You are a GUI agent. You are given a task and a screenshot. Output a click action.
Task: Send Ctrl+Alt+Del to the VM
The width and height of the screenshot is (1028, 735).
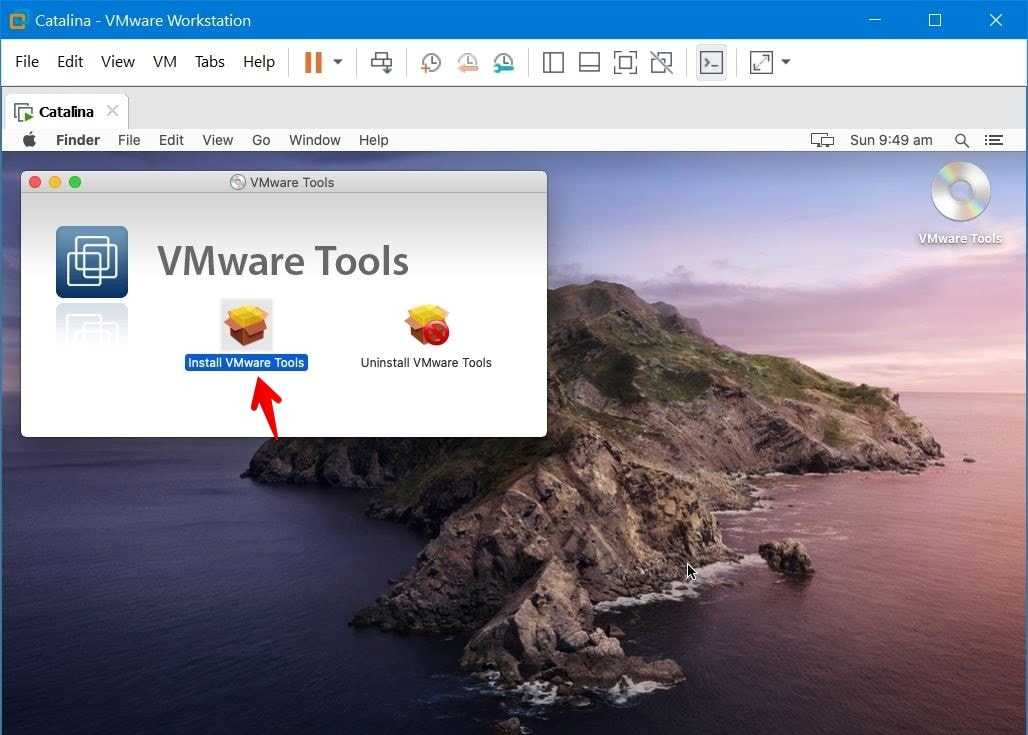[382, 62]
